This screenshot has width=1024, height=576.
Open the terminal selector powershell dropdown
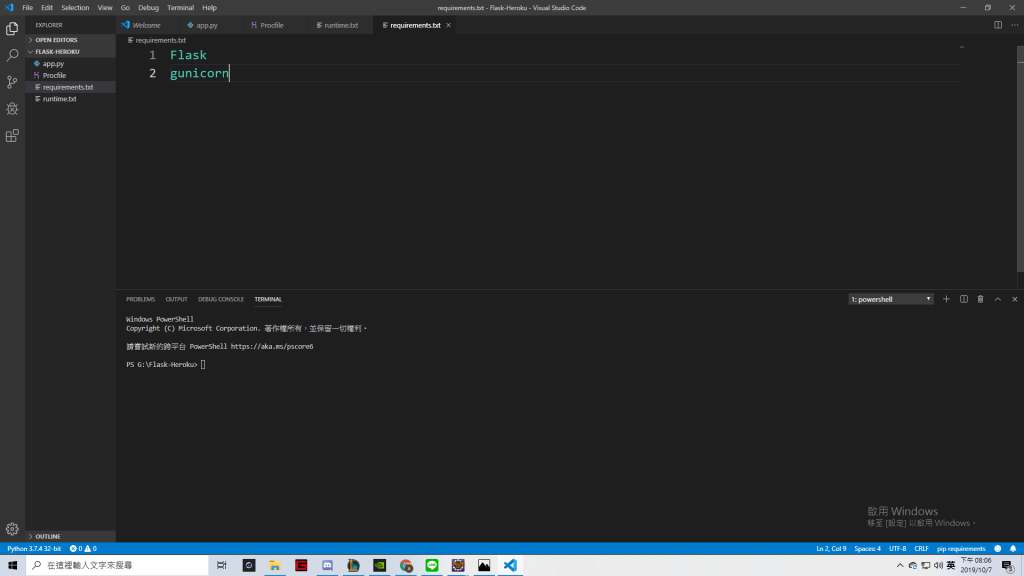pyautogui.click(x=891, y=299)
